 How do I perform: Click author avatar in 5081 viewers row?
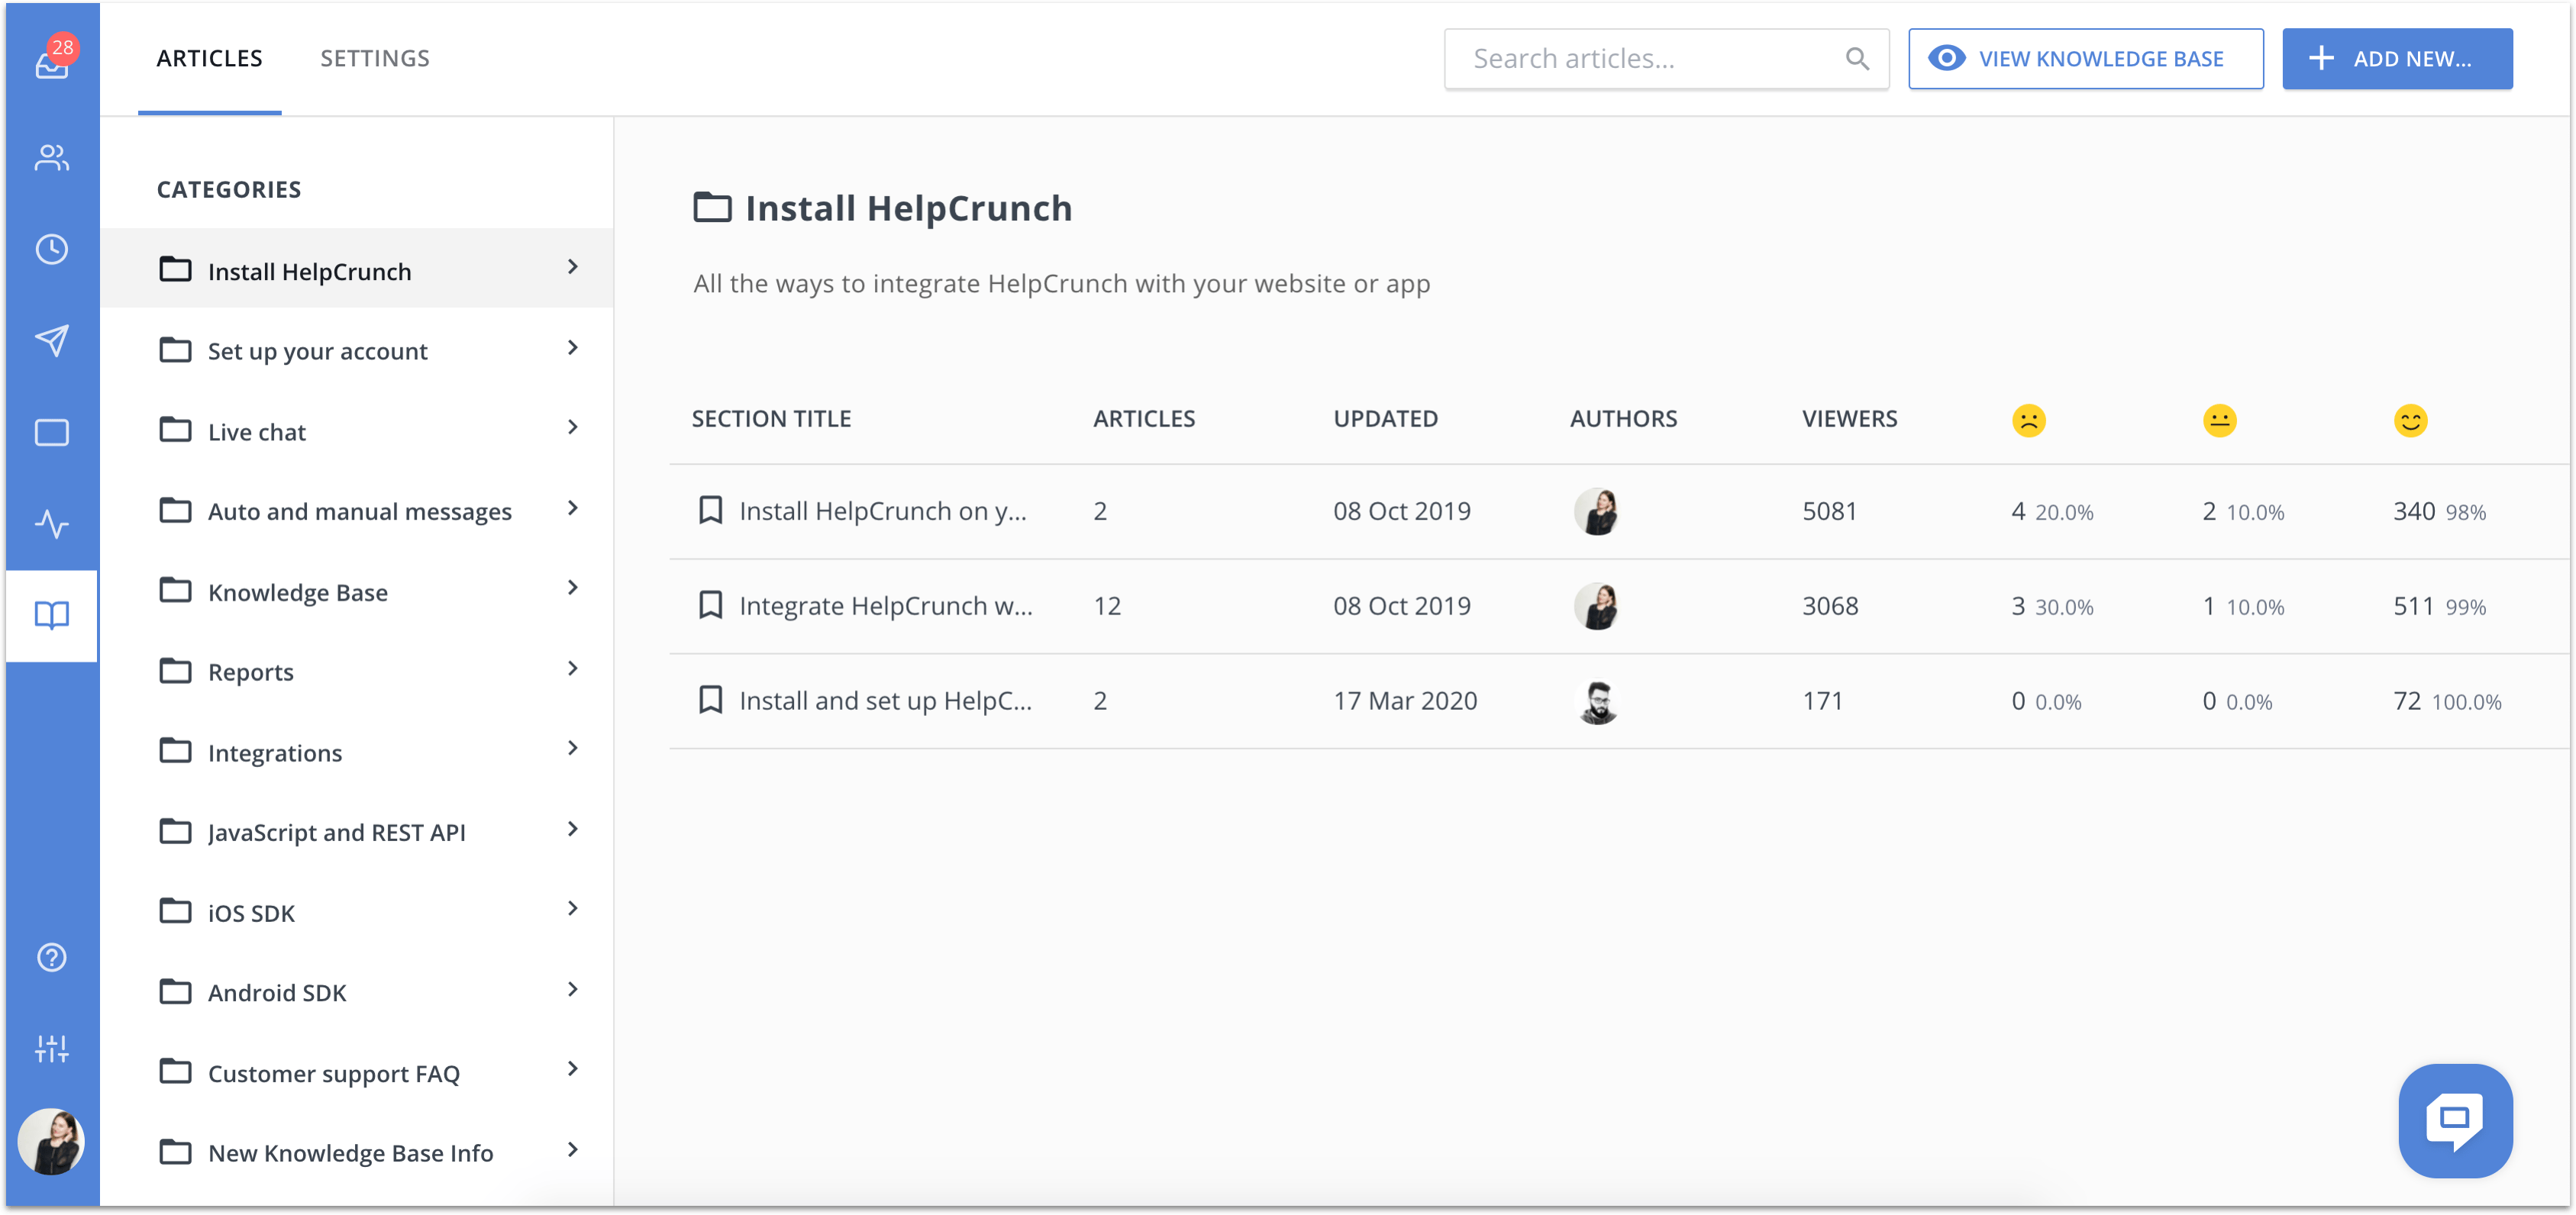pos(1597,512)
